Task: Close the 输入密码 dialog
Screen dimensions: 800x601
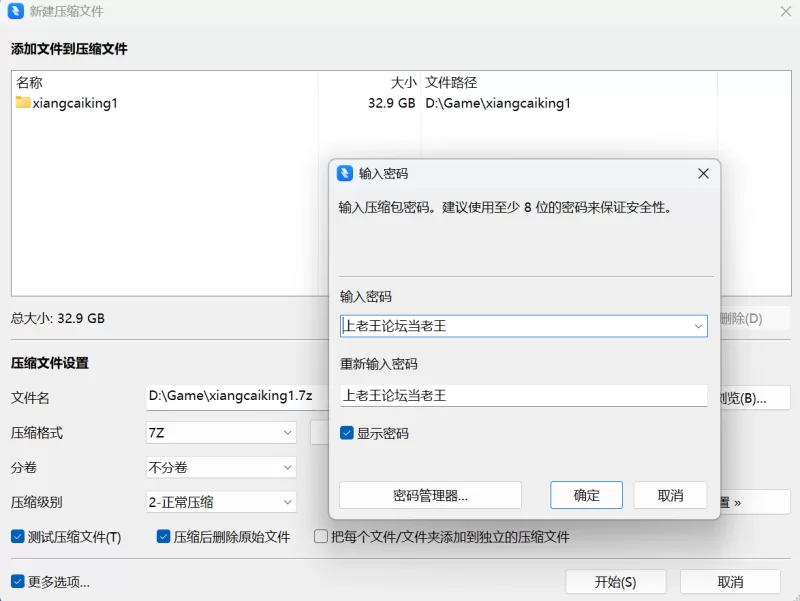Action: pyautogui.click(x=704, y=173)
